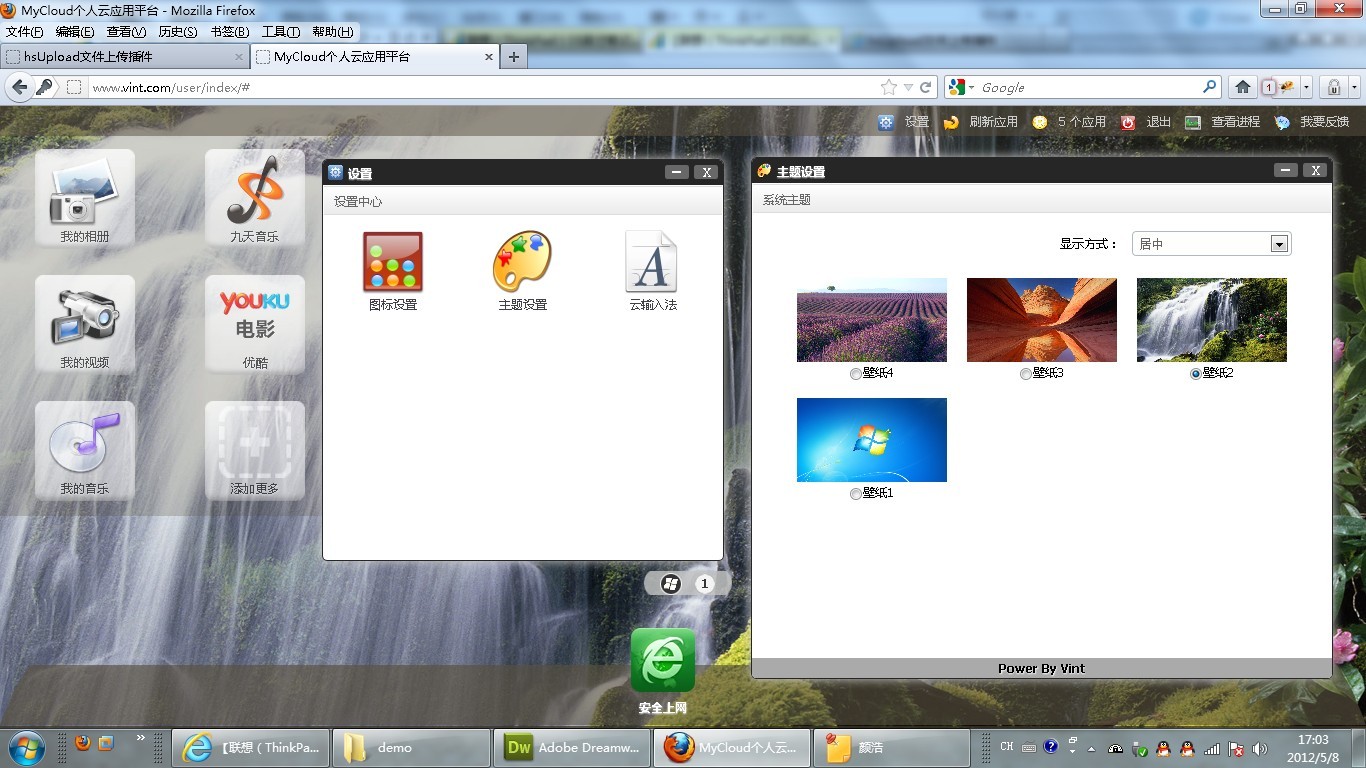Click the volume speaker tray icon
The width and height of the screenshot is (1366, 768).
tap(1260, 748)
